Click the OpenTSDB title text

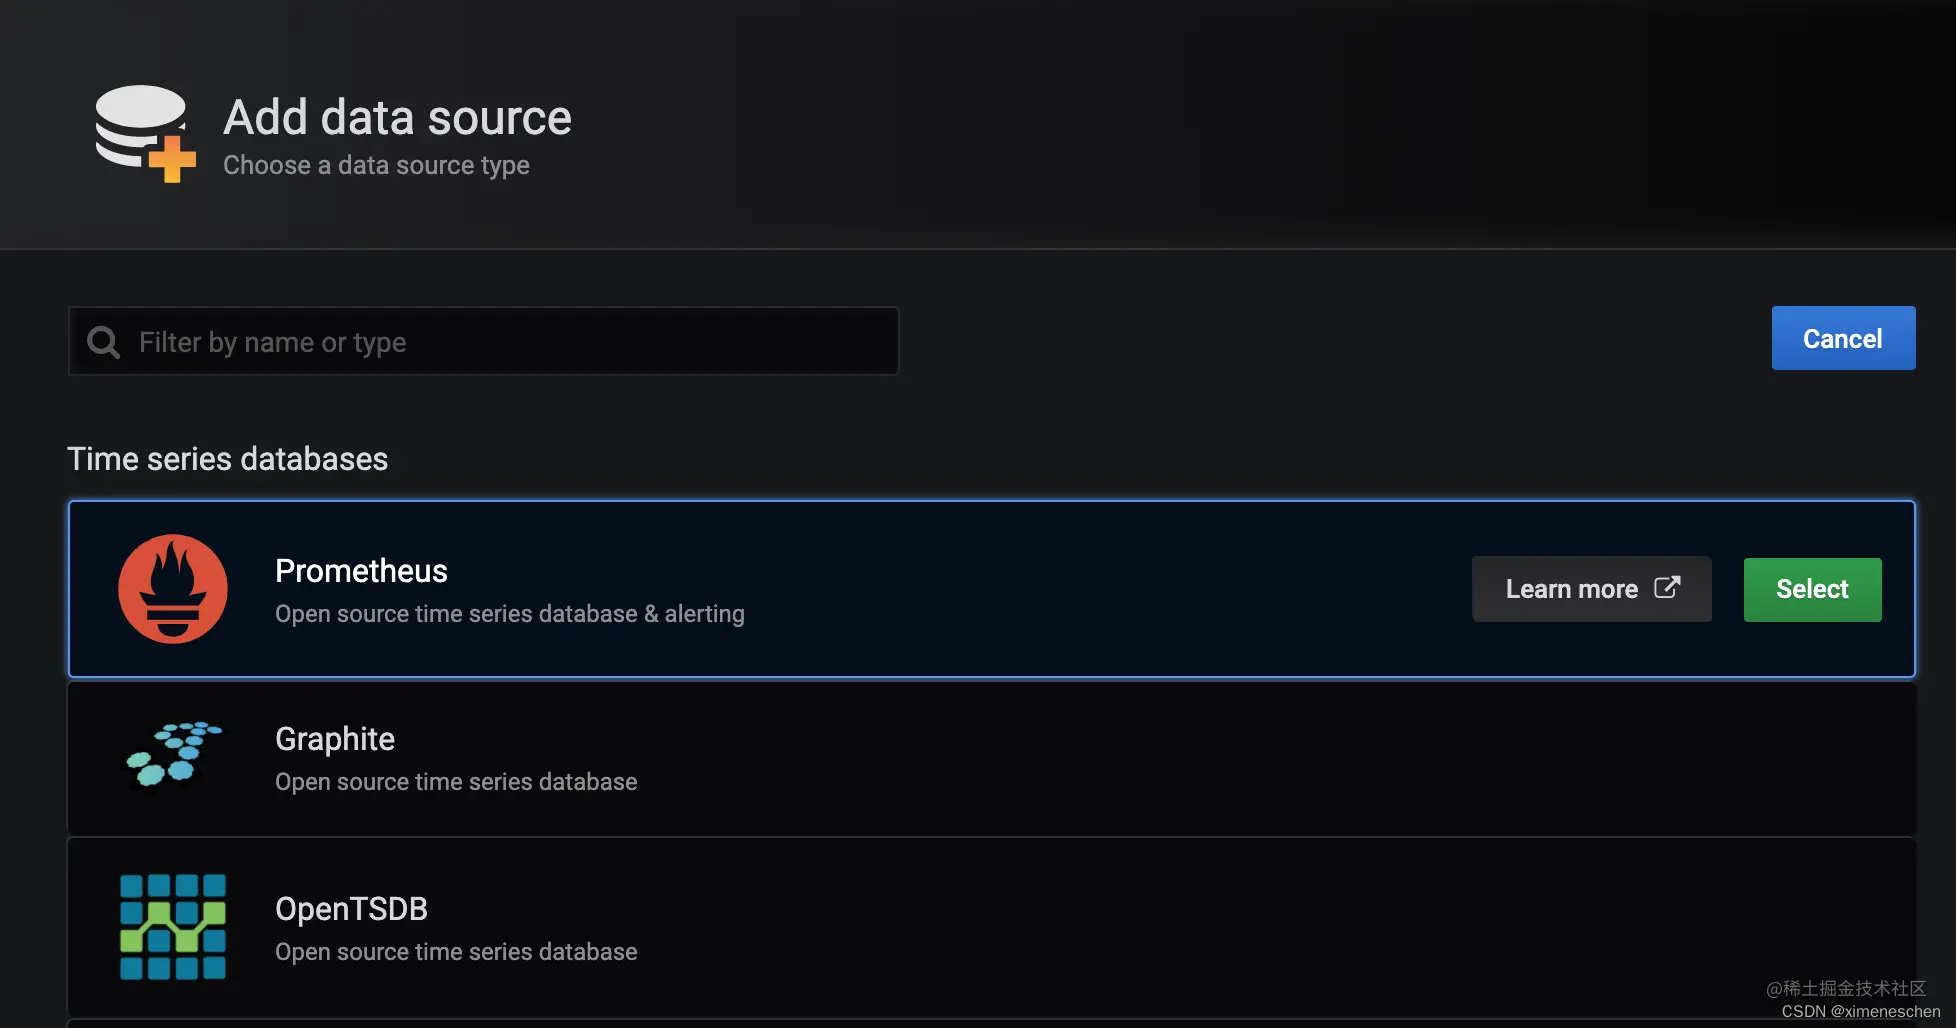[x=351, y=909]
